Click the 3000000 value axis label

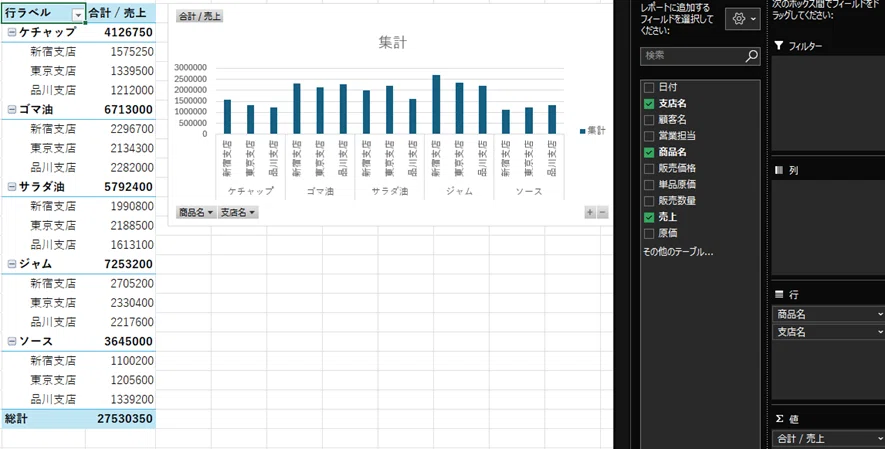pos(191,68)
